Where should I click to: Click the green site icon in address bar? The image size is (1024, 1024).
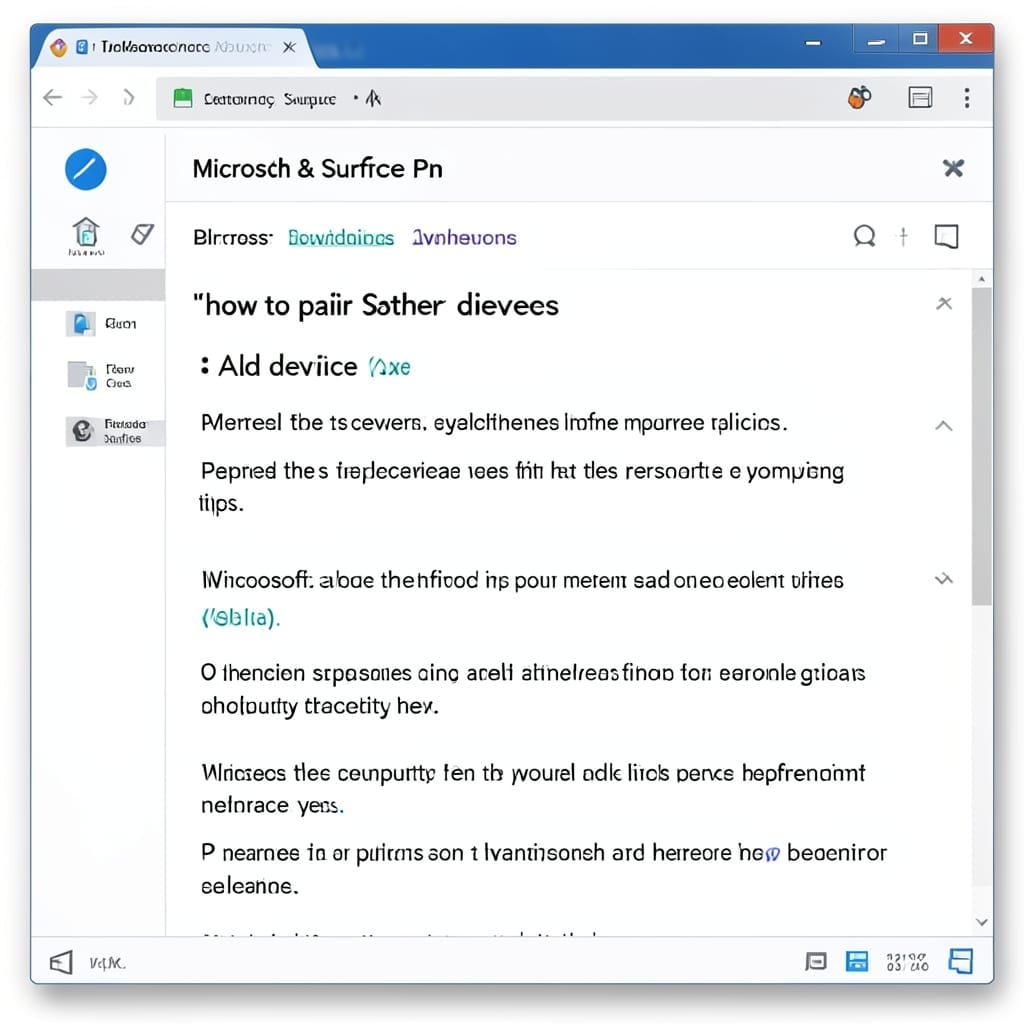click(183, 99)
